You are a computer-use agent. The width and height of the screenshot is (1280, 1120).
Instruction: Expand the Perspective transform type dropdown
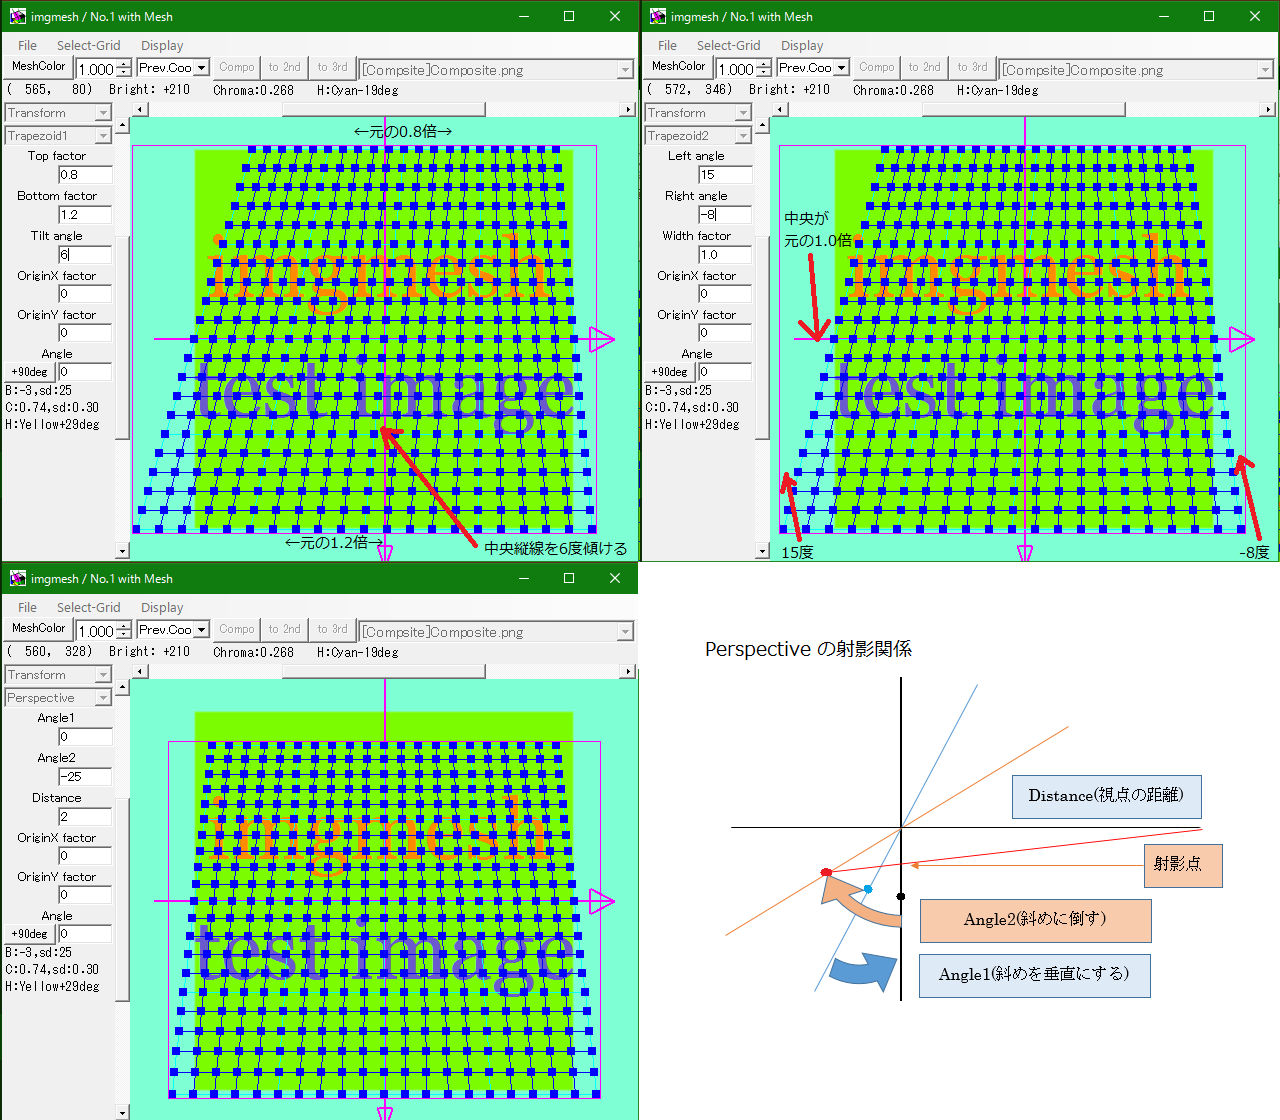(x=103, y=698)
